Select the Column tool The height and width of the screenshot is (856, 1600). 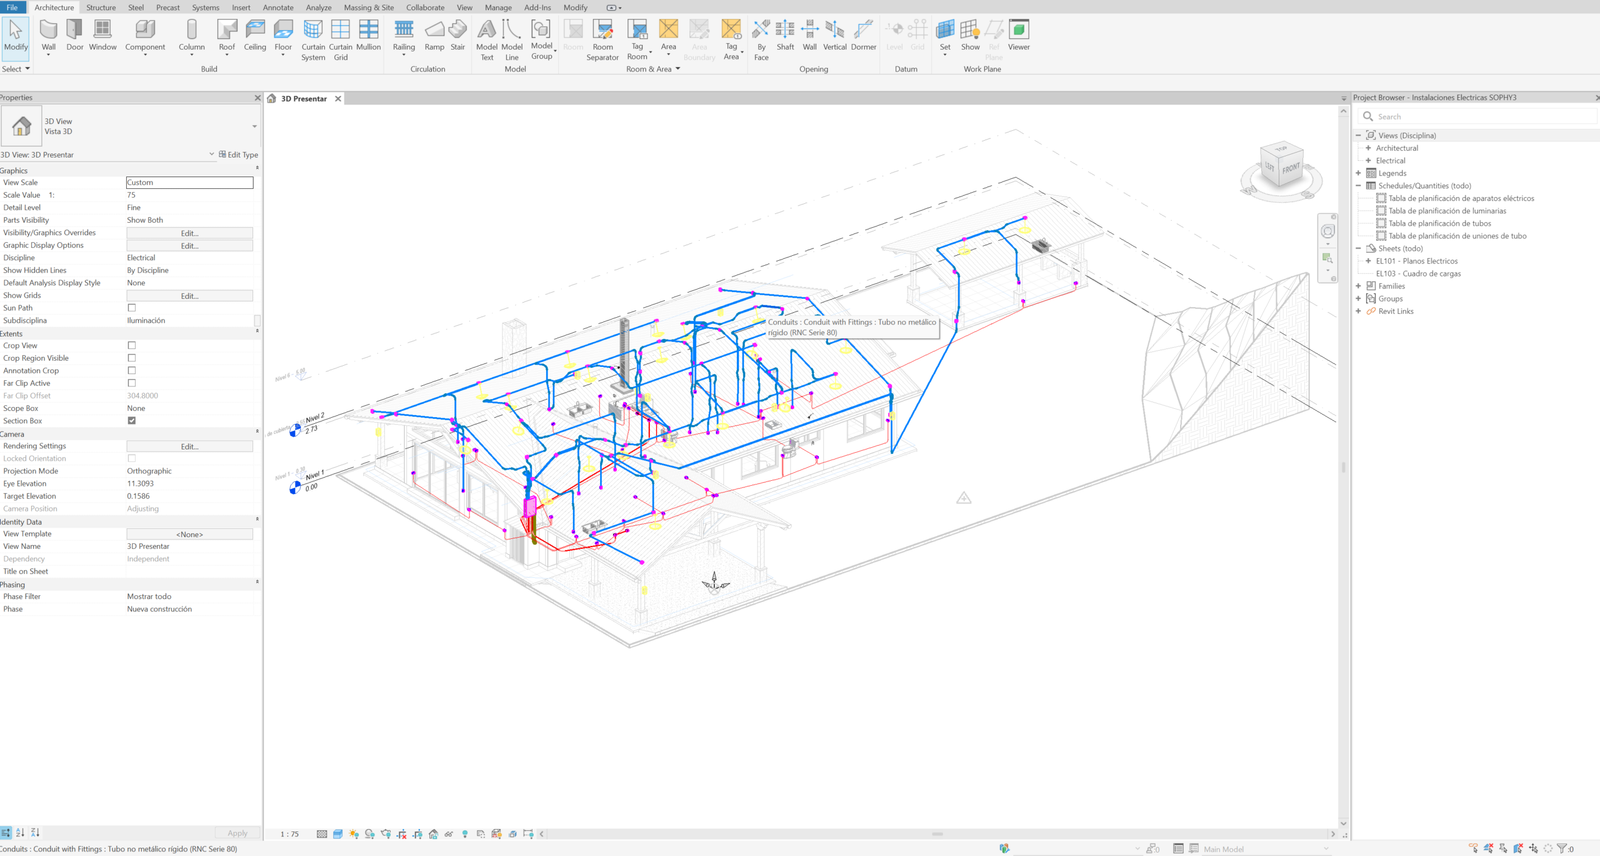(x=191, y=36)
